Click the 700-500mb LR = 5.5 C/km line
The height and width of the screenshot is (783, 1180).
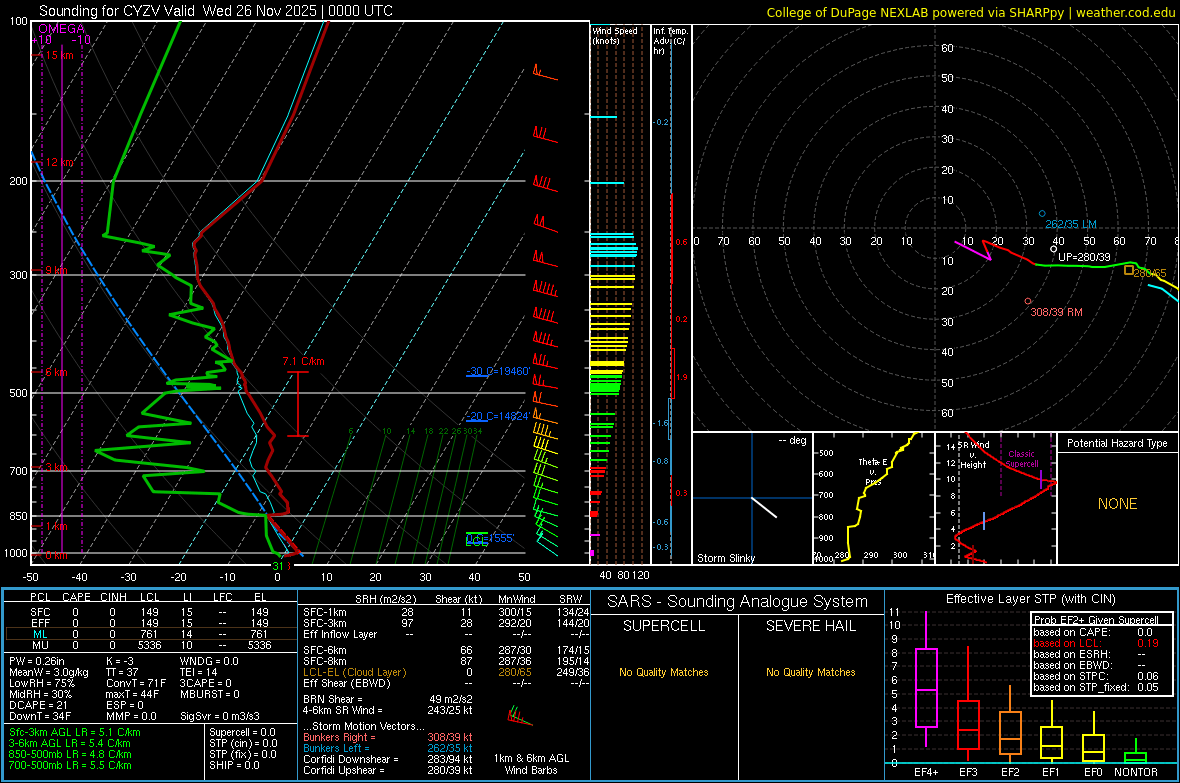[x=70, y=765]
